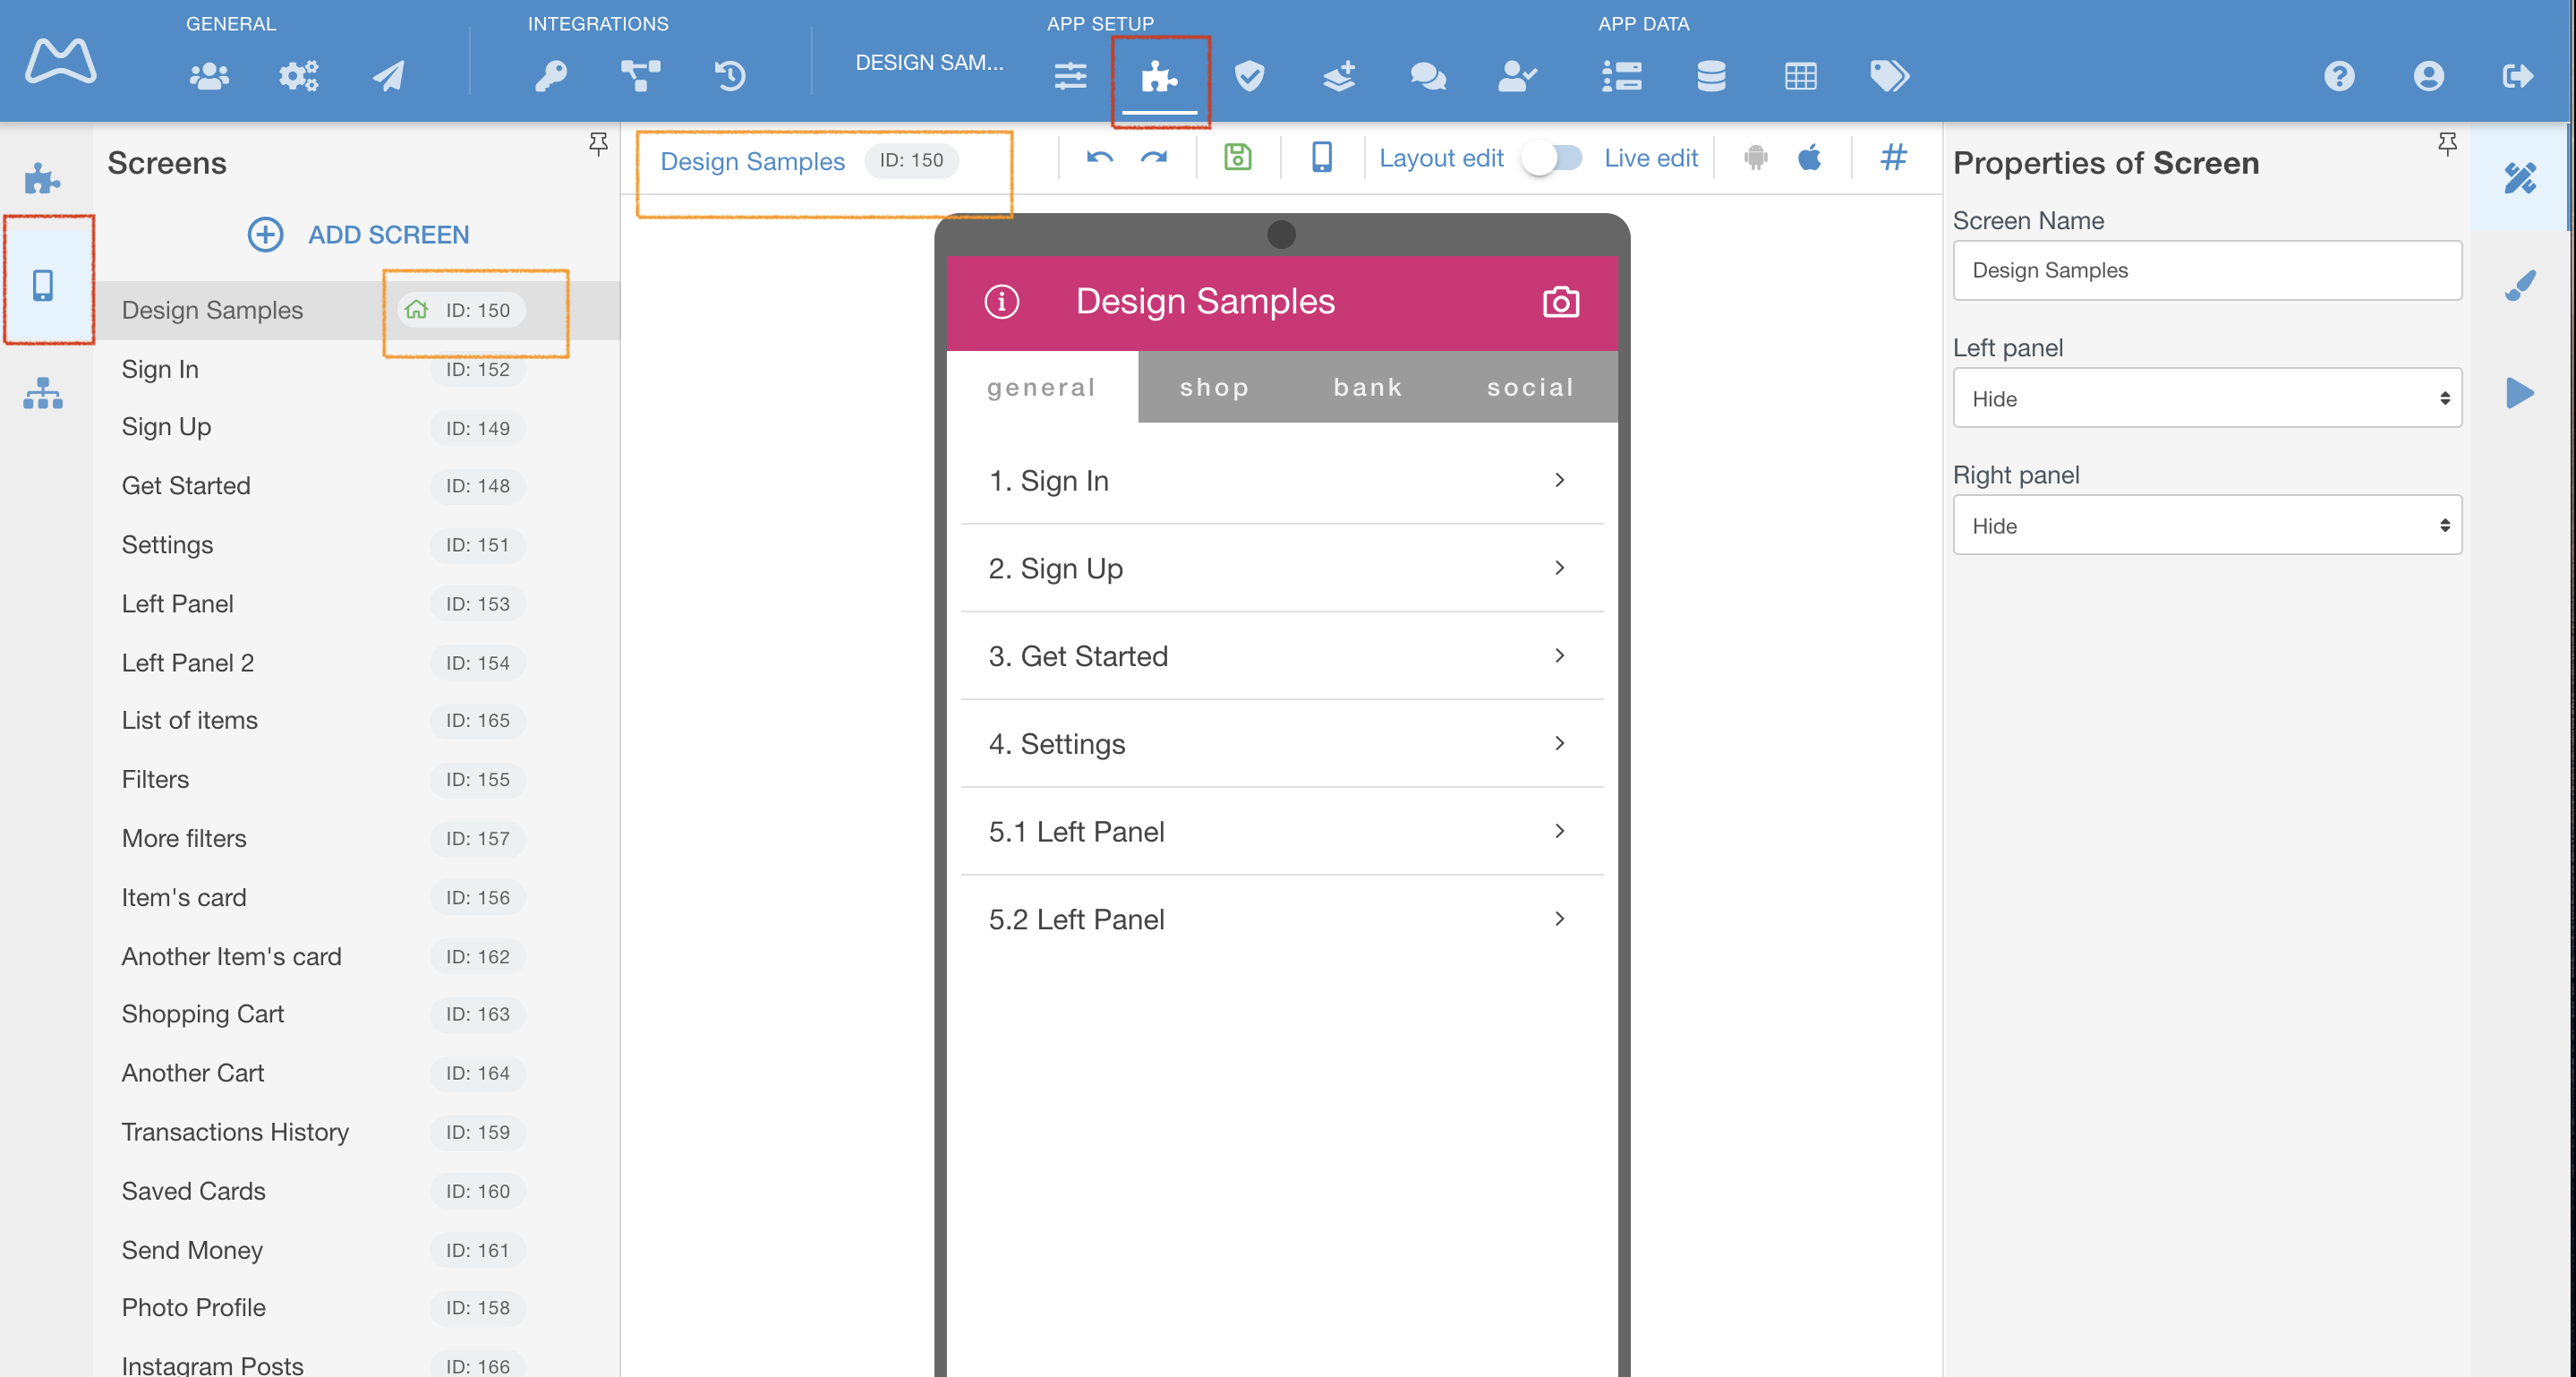The height and width of the screenshot is (1377, 2576).
Task: Open the user check icon
Action: [1517, 76]
